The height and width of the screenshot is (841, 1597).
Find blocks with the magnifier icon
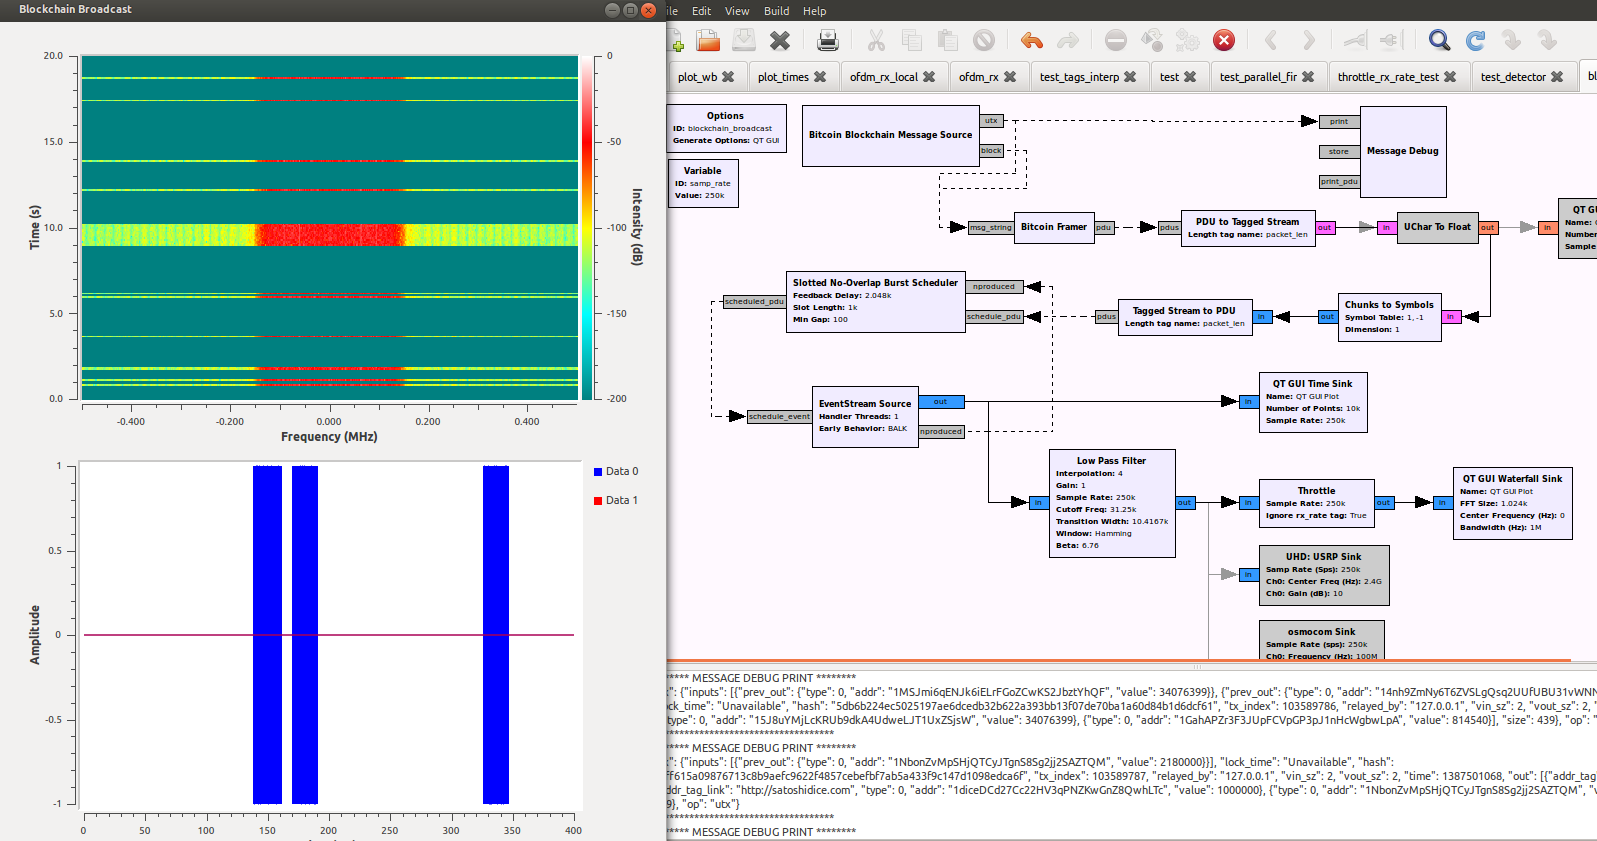pos(1439,40)
